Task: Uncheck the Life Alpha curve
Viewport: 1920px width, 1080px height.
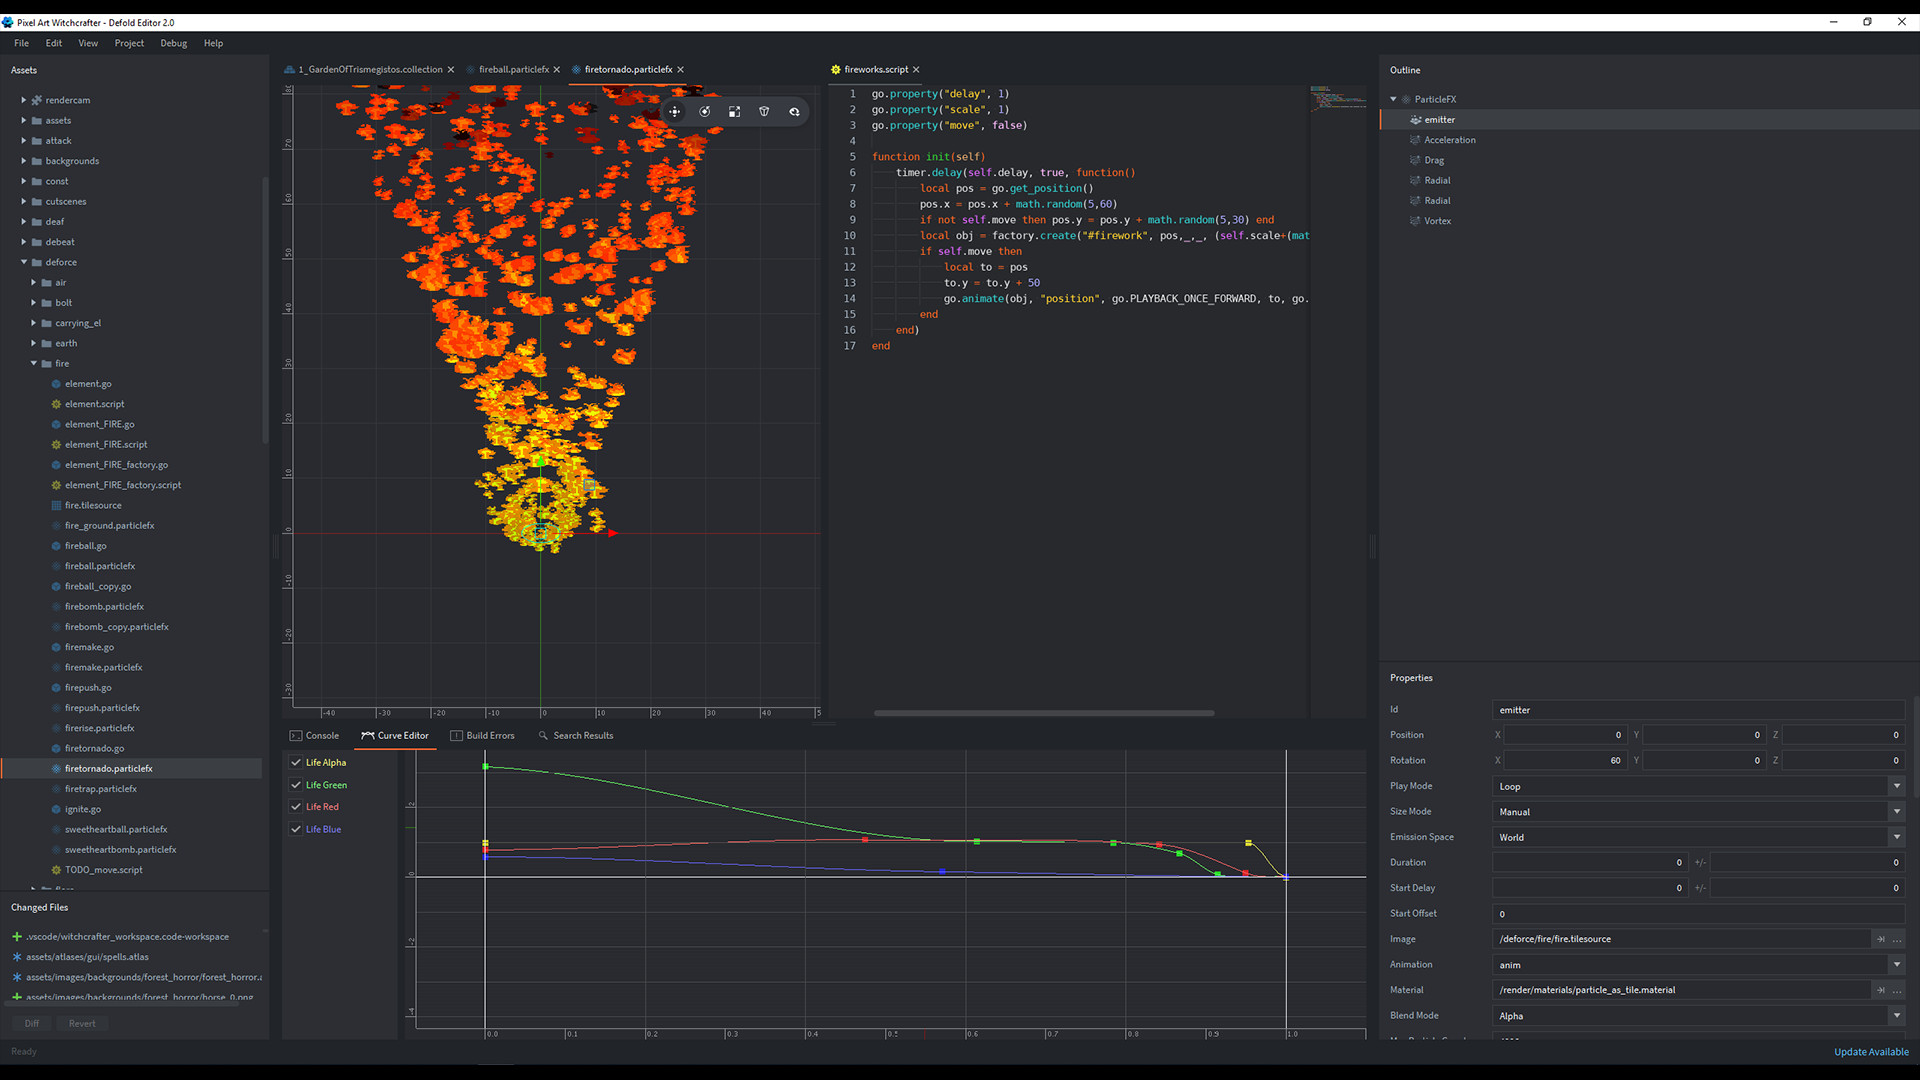Action: 295,761
